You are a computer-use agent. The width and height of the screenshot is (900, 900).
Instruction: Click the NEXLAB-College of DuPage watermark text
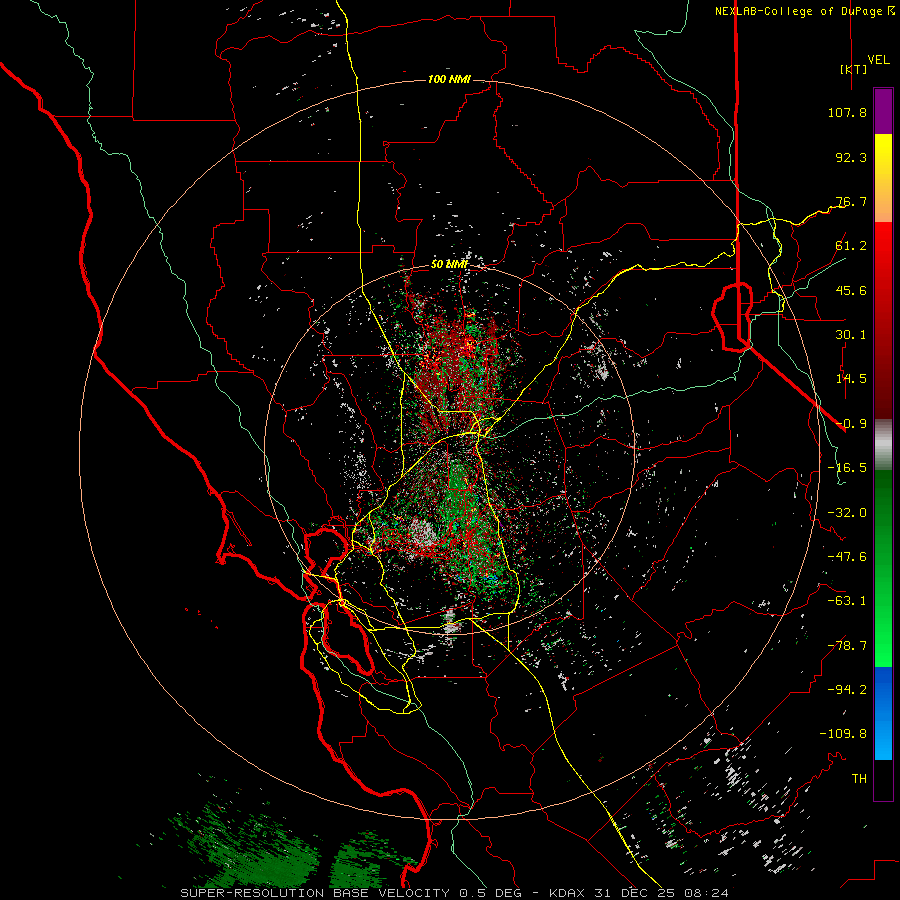[805, 11]
